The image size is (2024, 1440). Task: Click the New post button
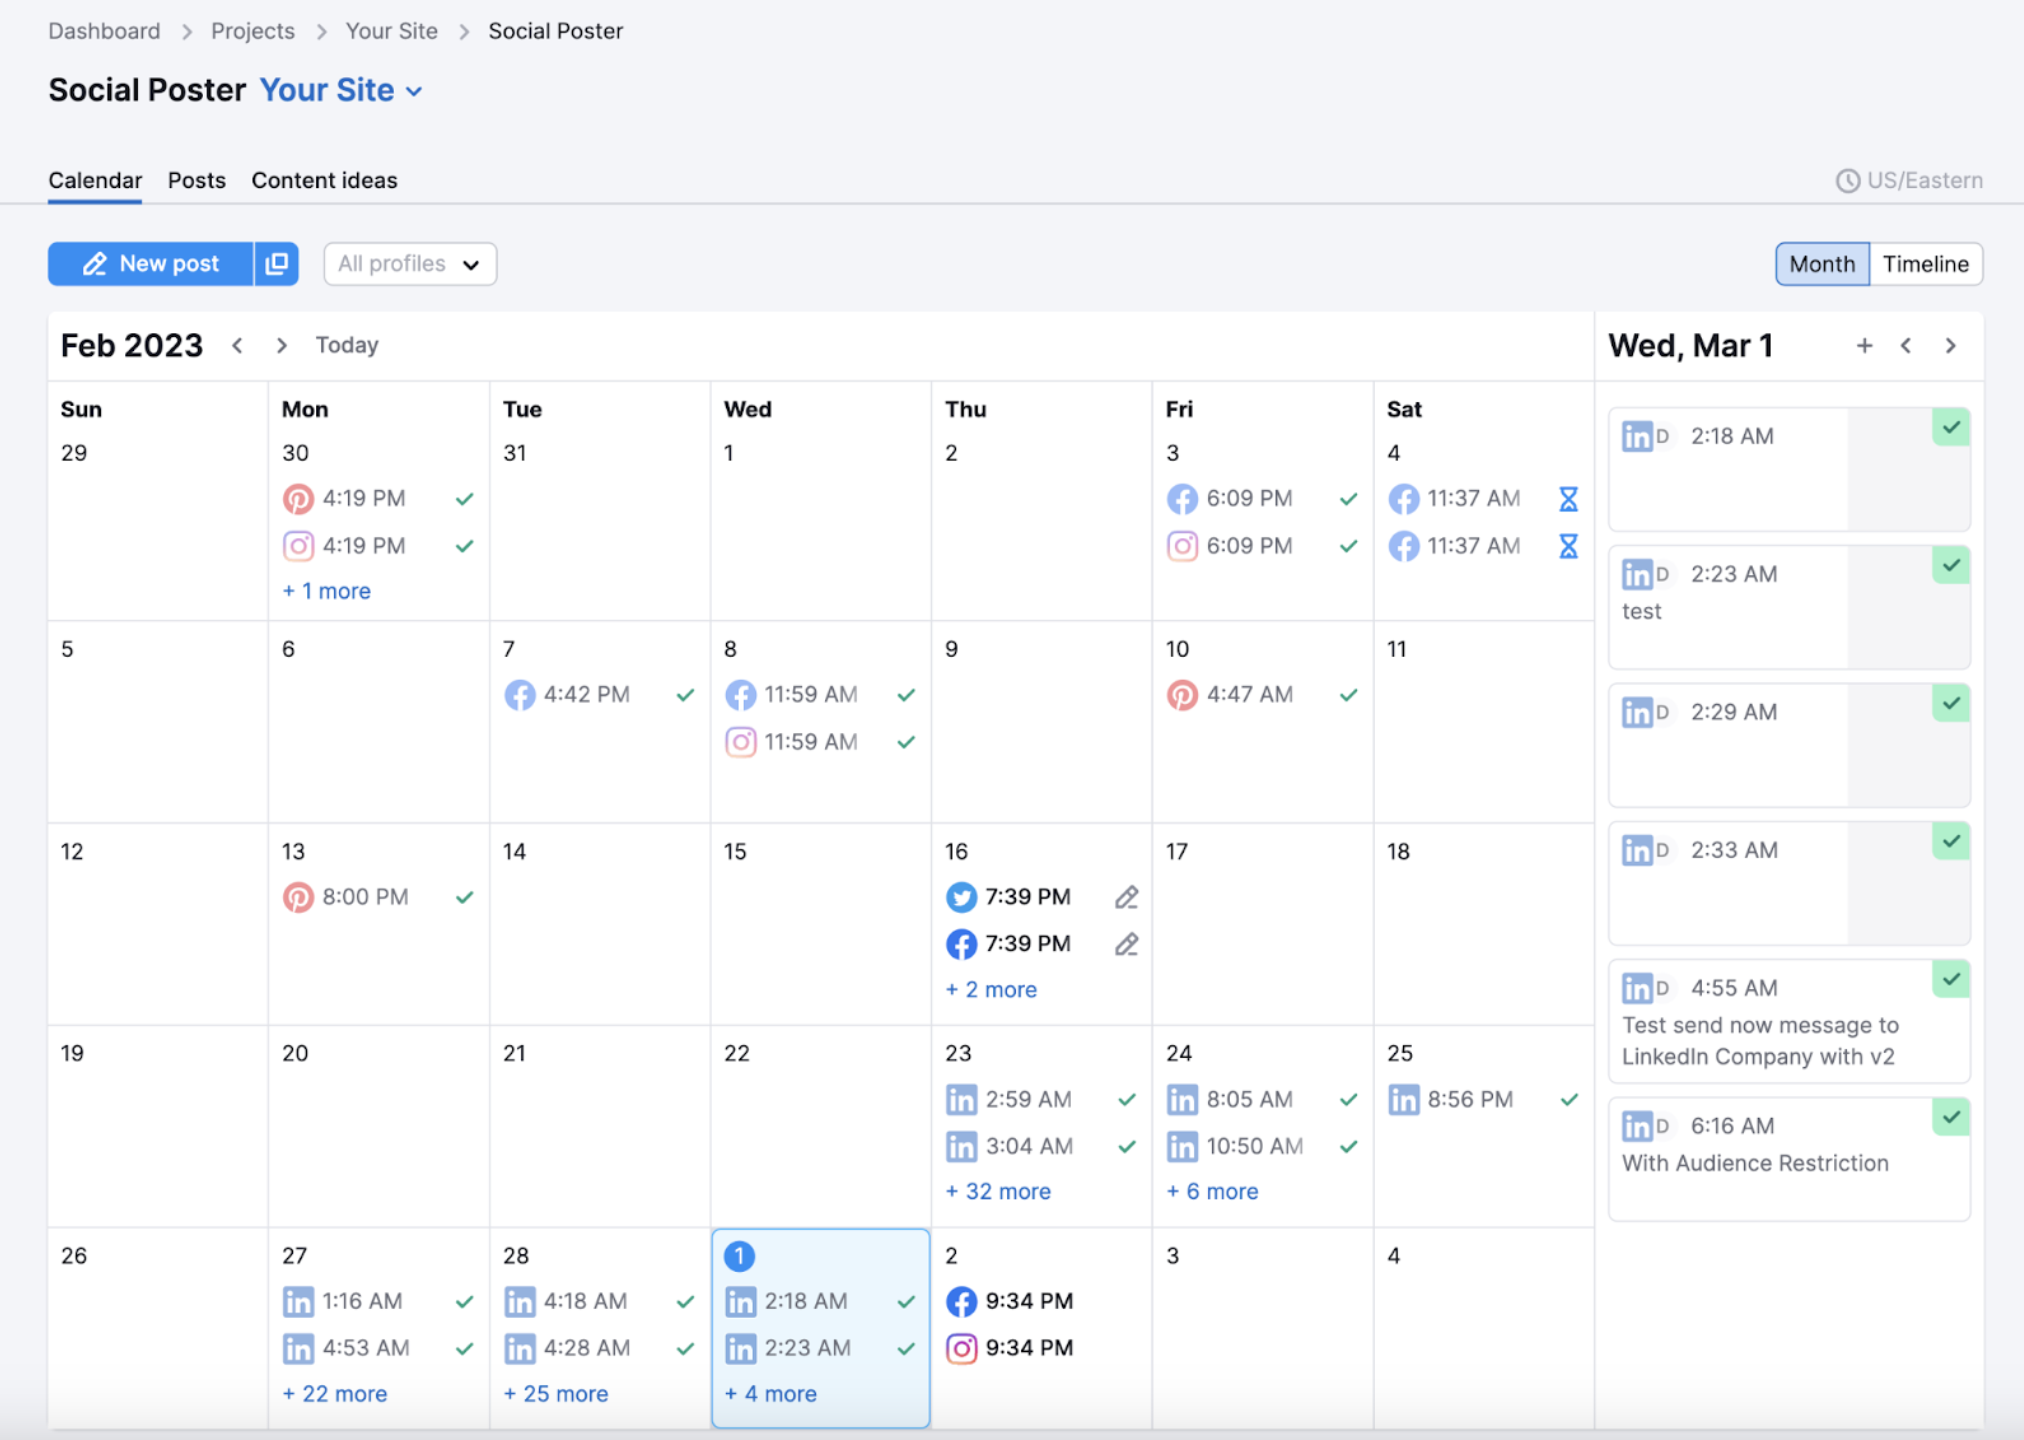[151, 264]
